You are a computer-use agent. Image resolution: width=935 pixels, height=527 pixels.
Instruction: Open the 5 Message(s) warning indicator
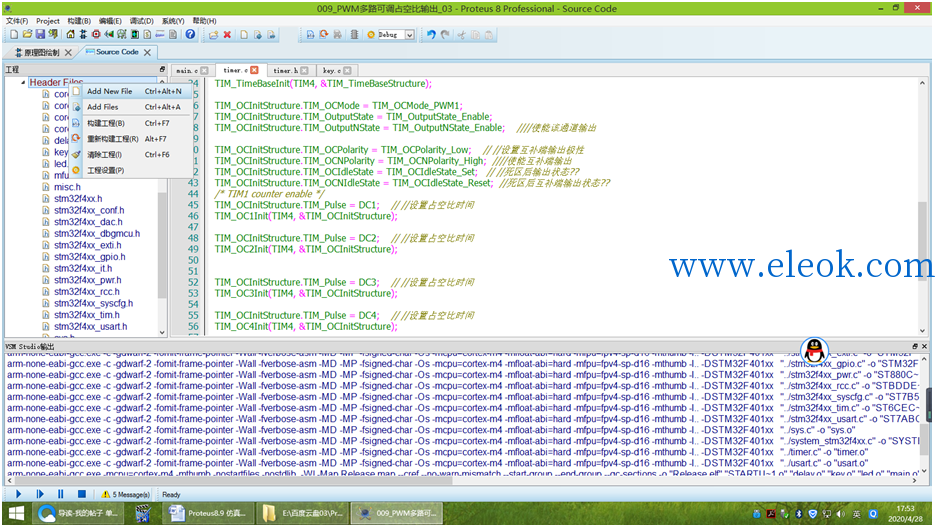(125, 494)
